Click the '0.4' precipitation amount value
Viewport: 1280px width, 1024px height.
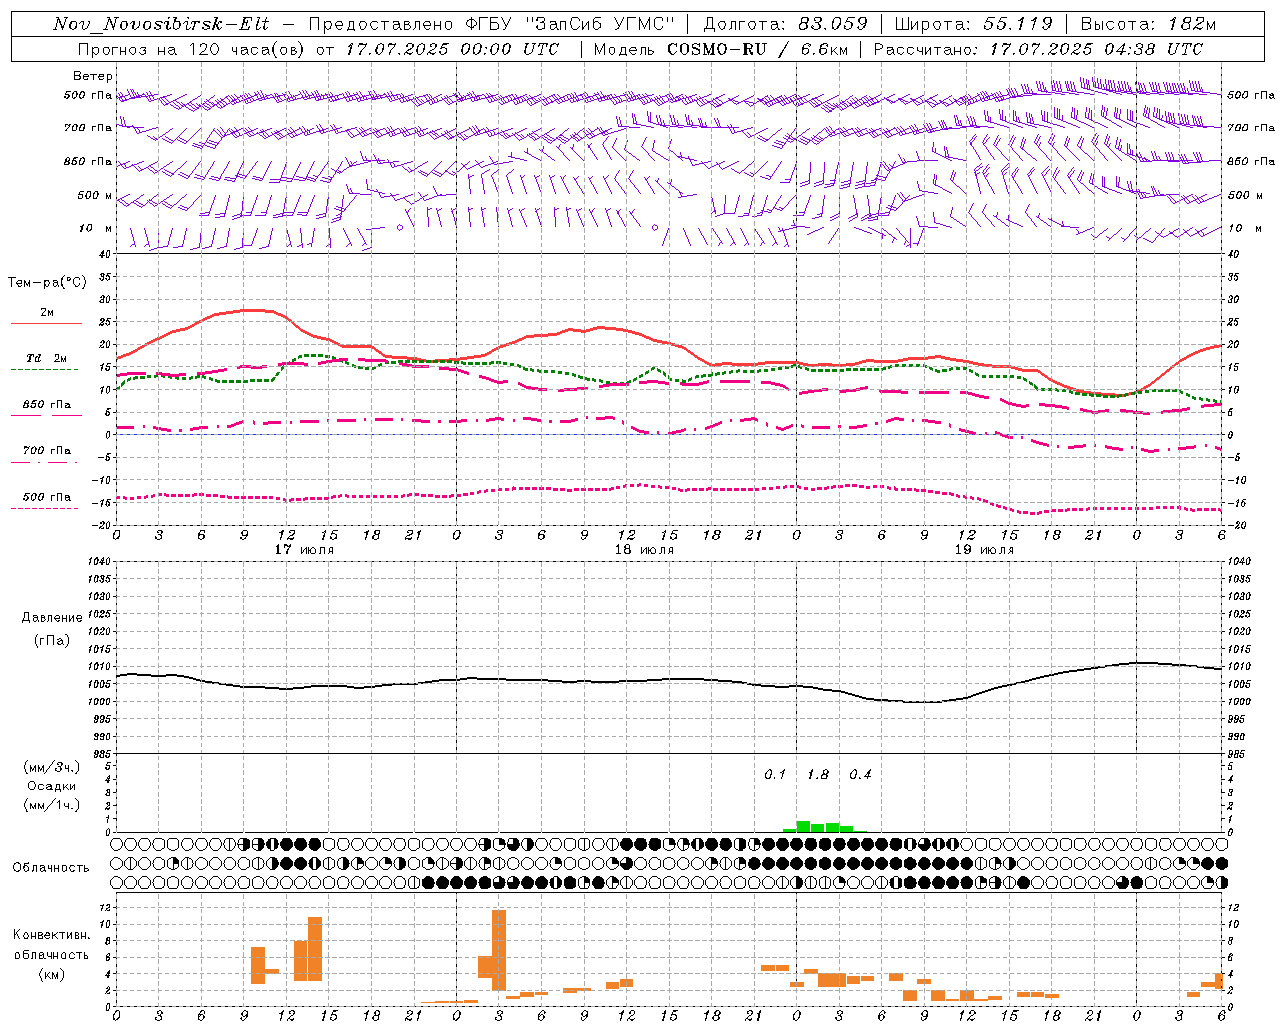tap(860, 774)
